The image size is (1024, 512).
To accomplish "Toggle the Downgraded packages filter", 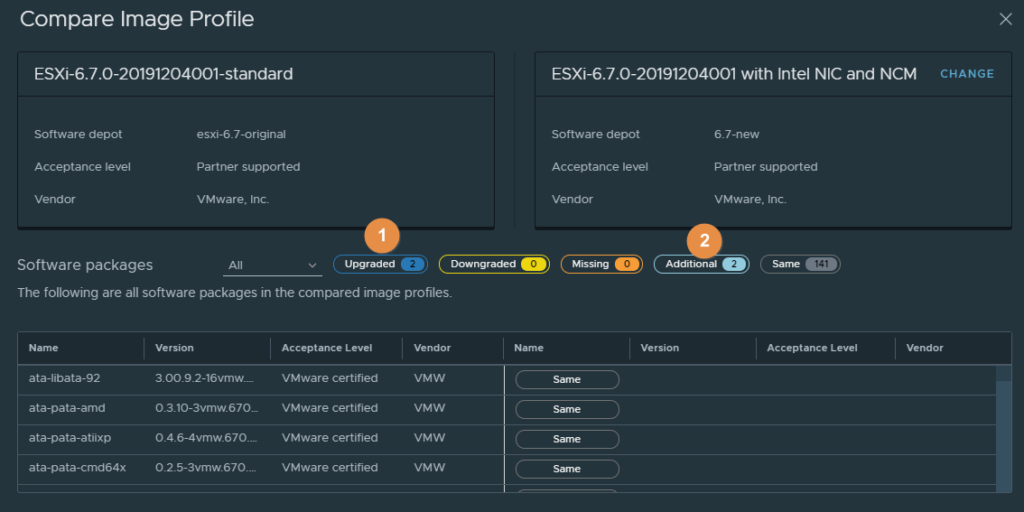I will (494, 264).
